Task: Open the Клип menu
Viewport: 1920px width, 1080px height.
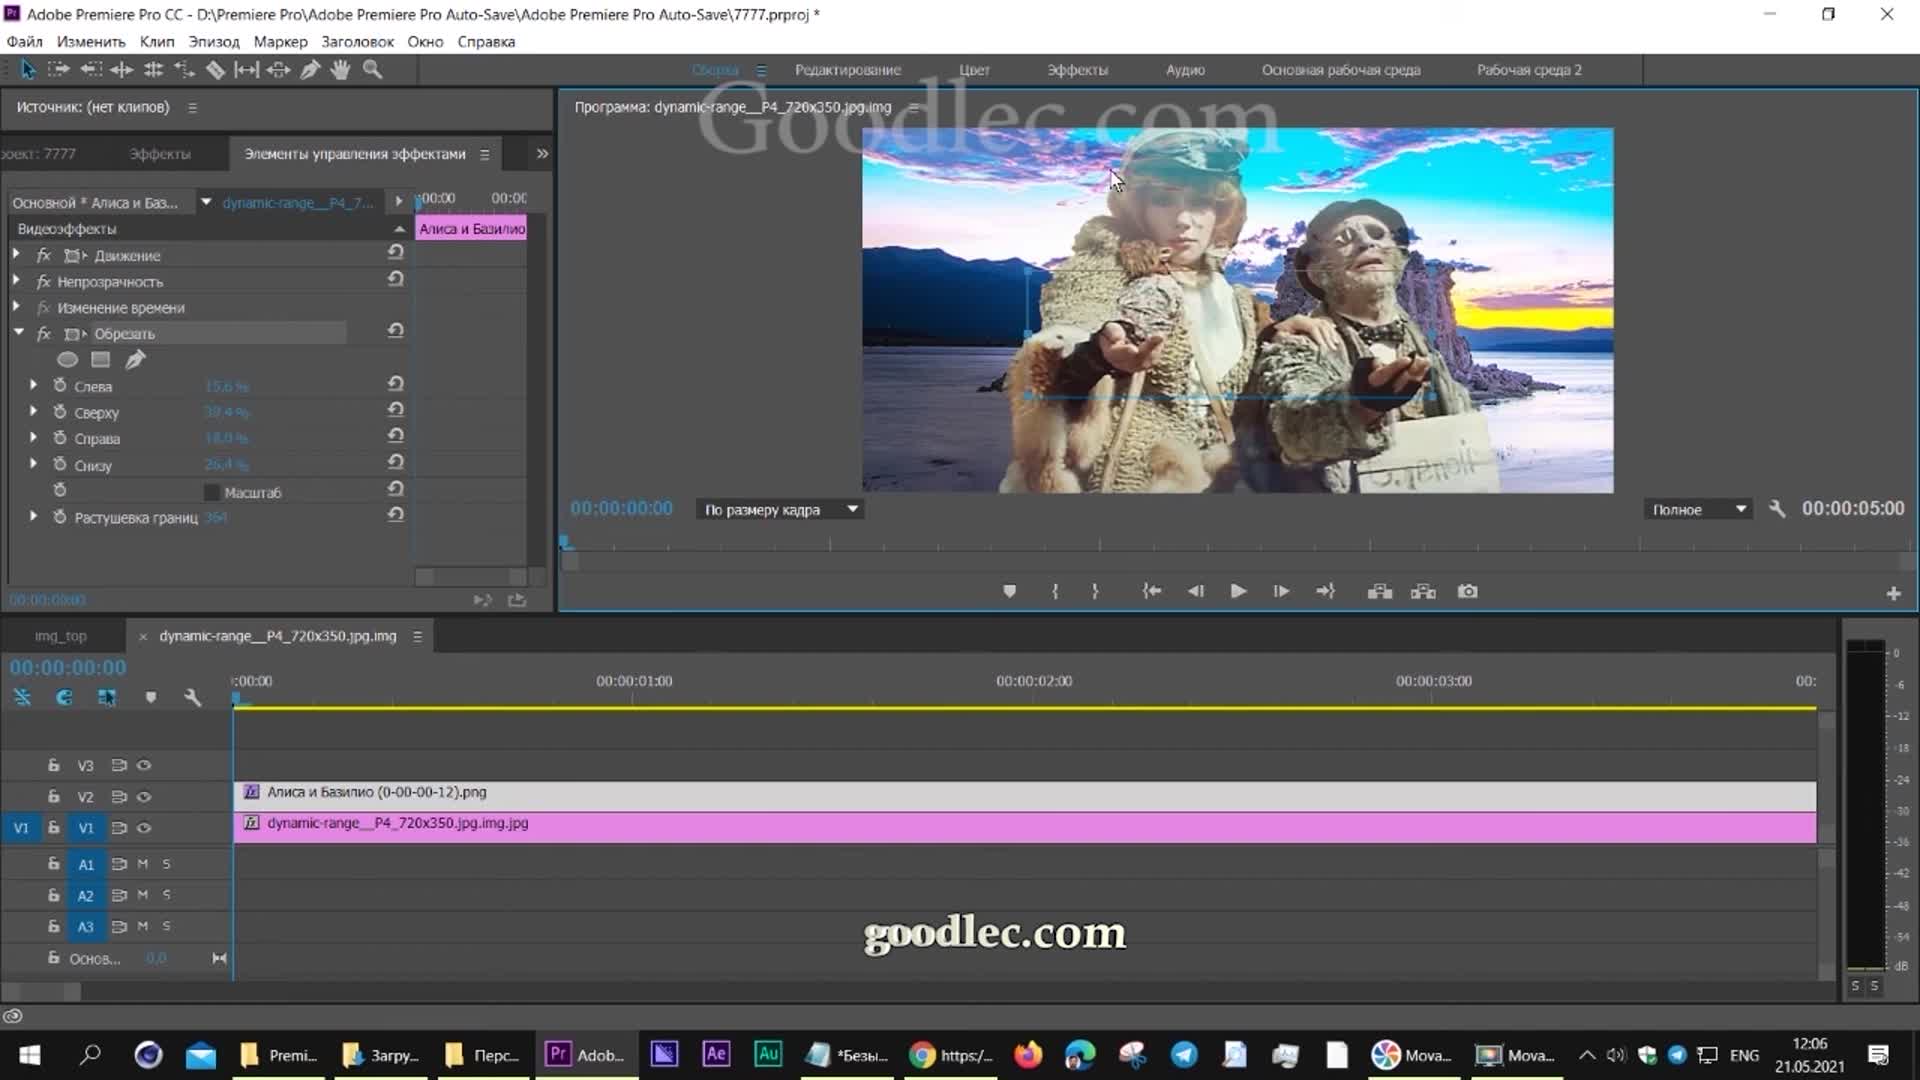Action: pos(157,42)
